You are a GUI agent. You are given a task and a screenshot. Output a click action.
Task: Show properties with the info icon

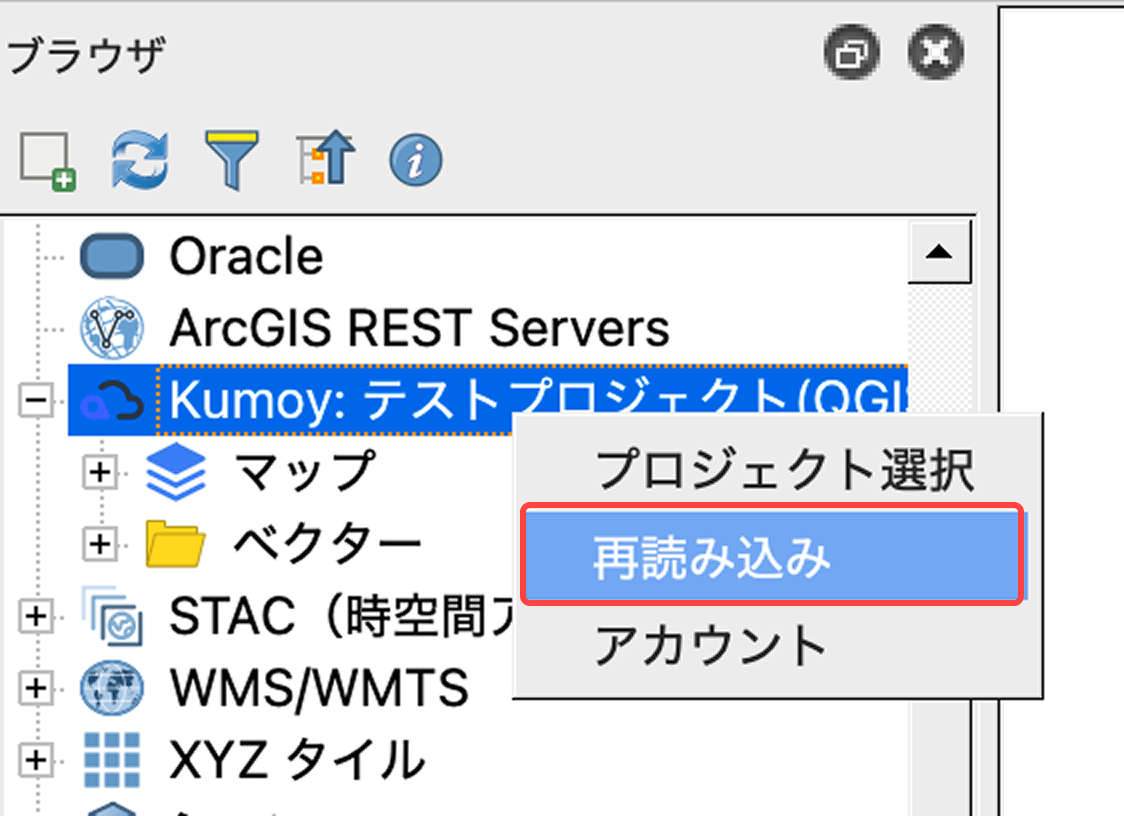coord(414,158)
